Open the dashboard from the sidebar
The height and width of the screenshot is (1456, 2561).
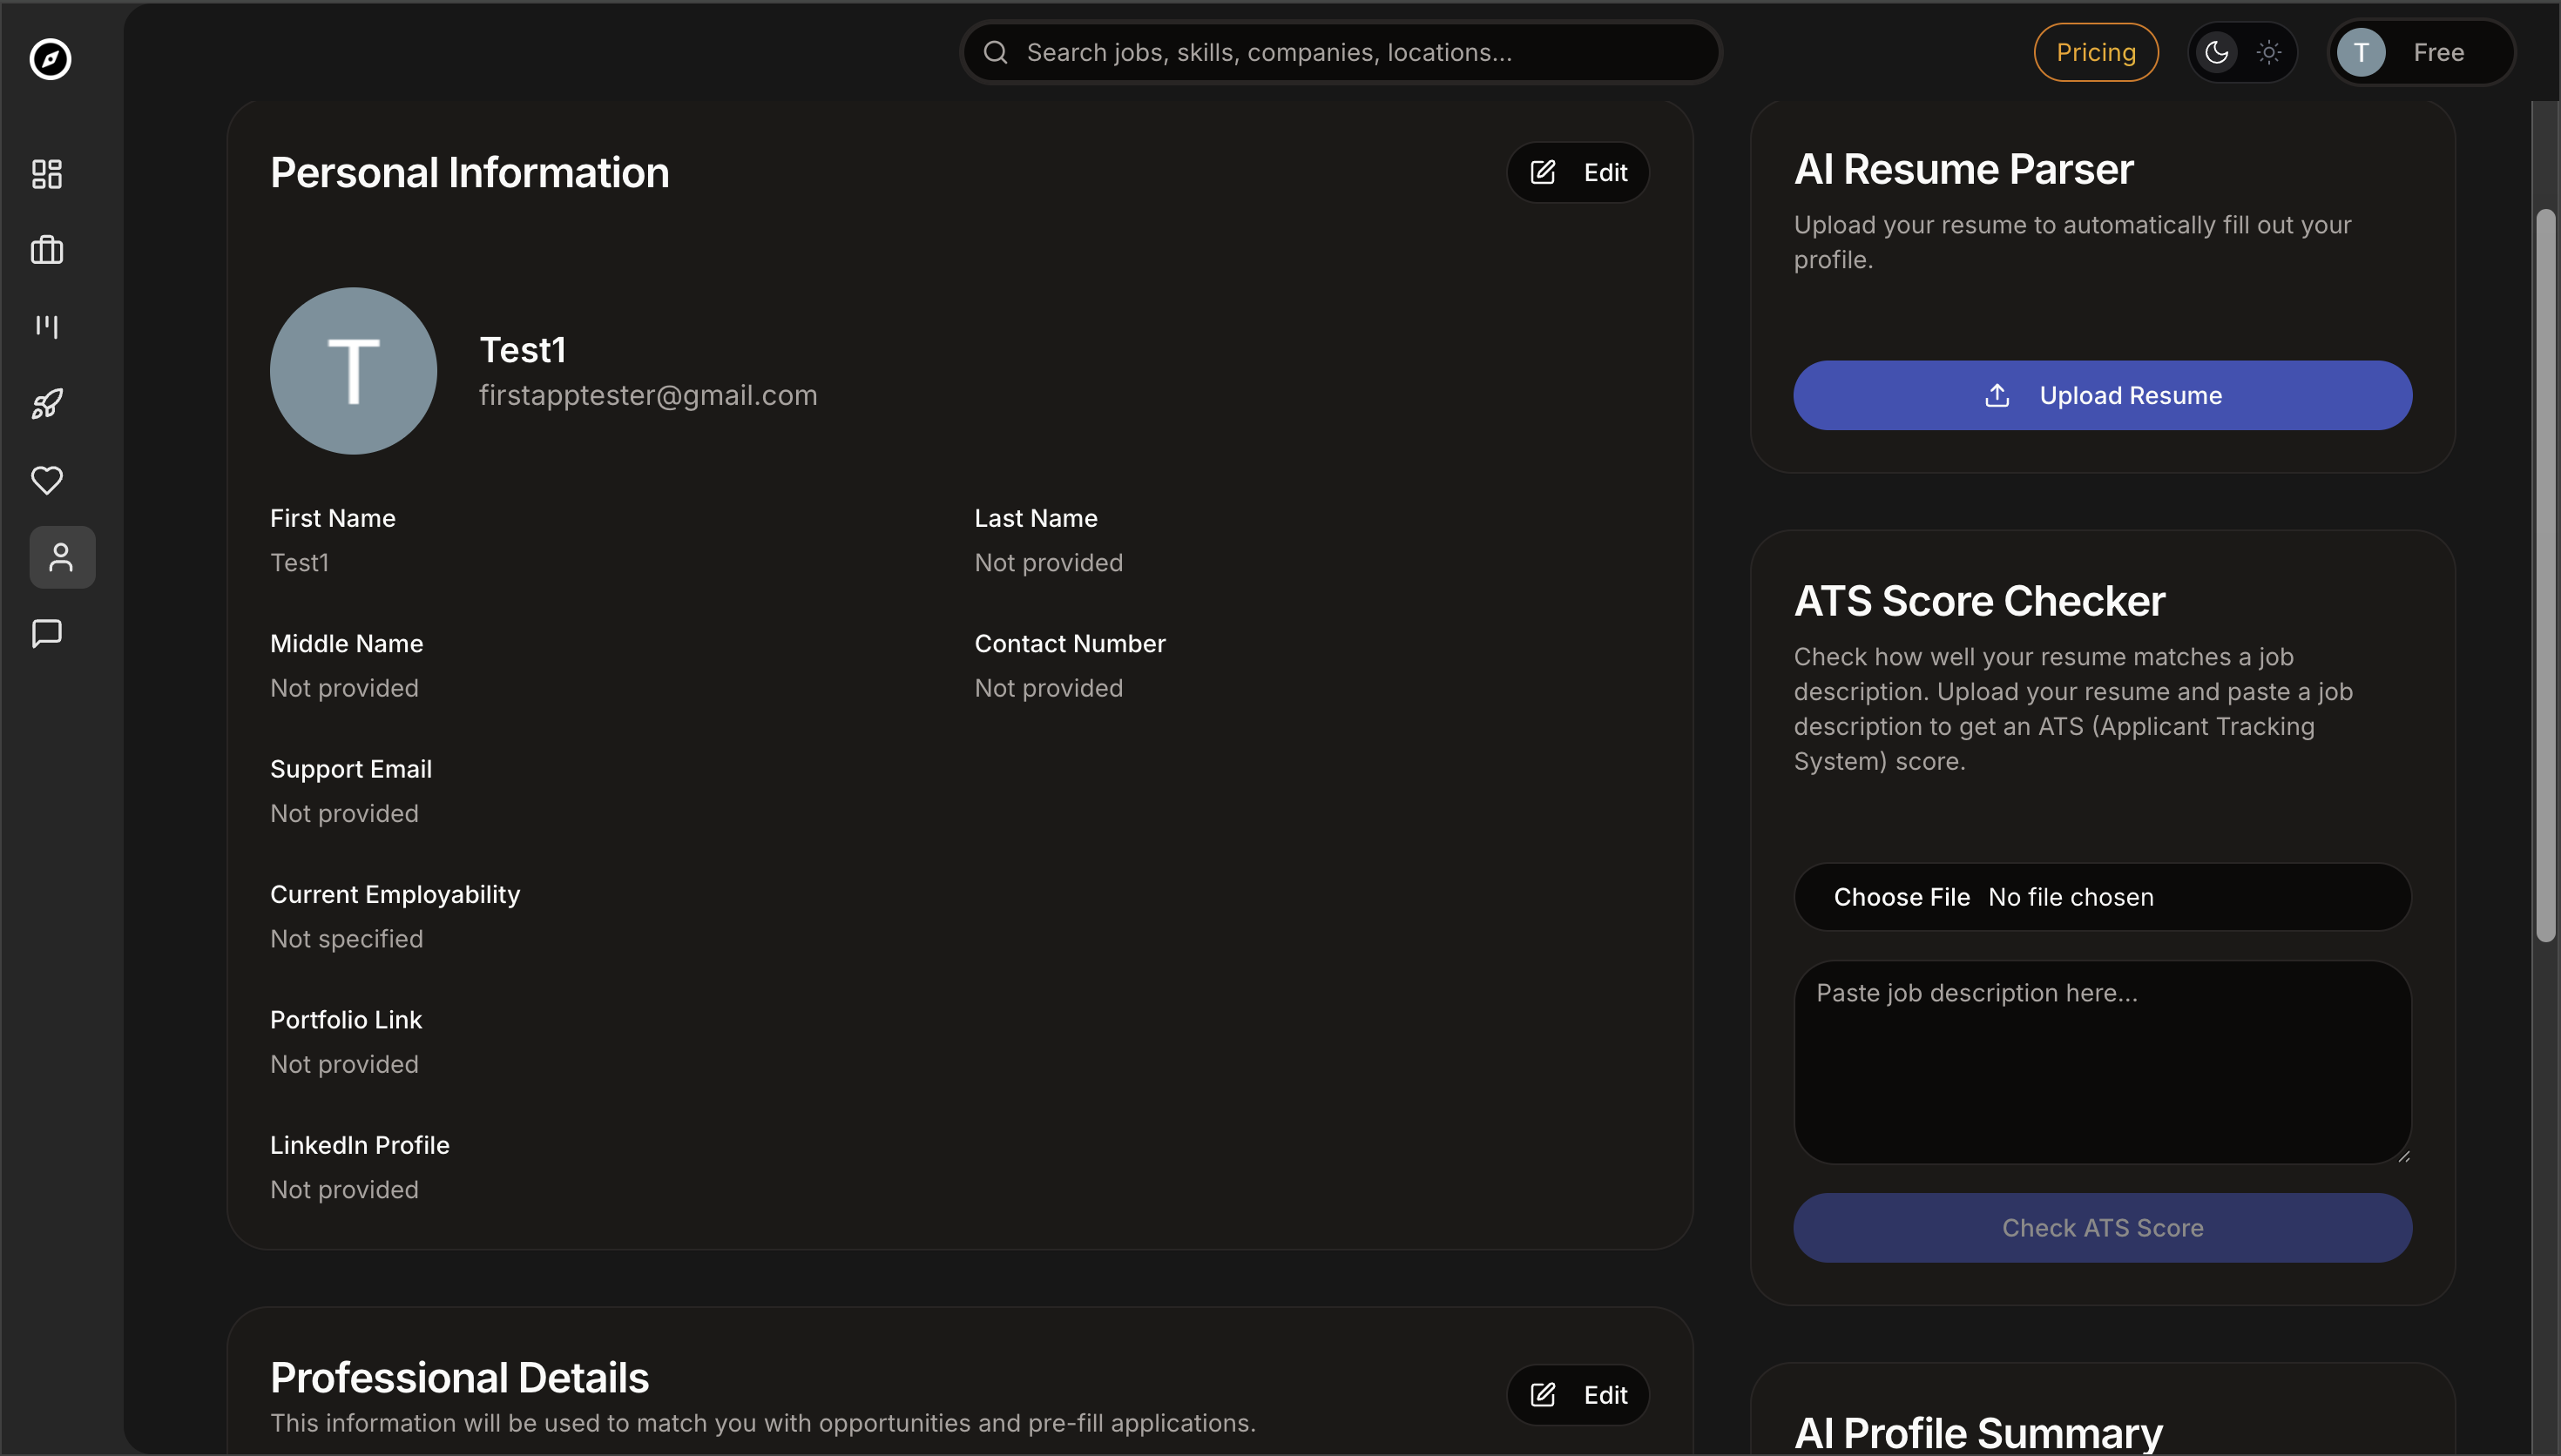[x=46, y=173]
